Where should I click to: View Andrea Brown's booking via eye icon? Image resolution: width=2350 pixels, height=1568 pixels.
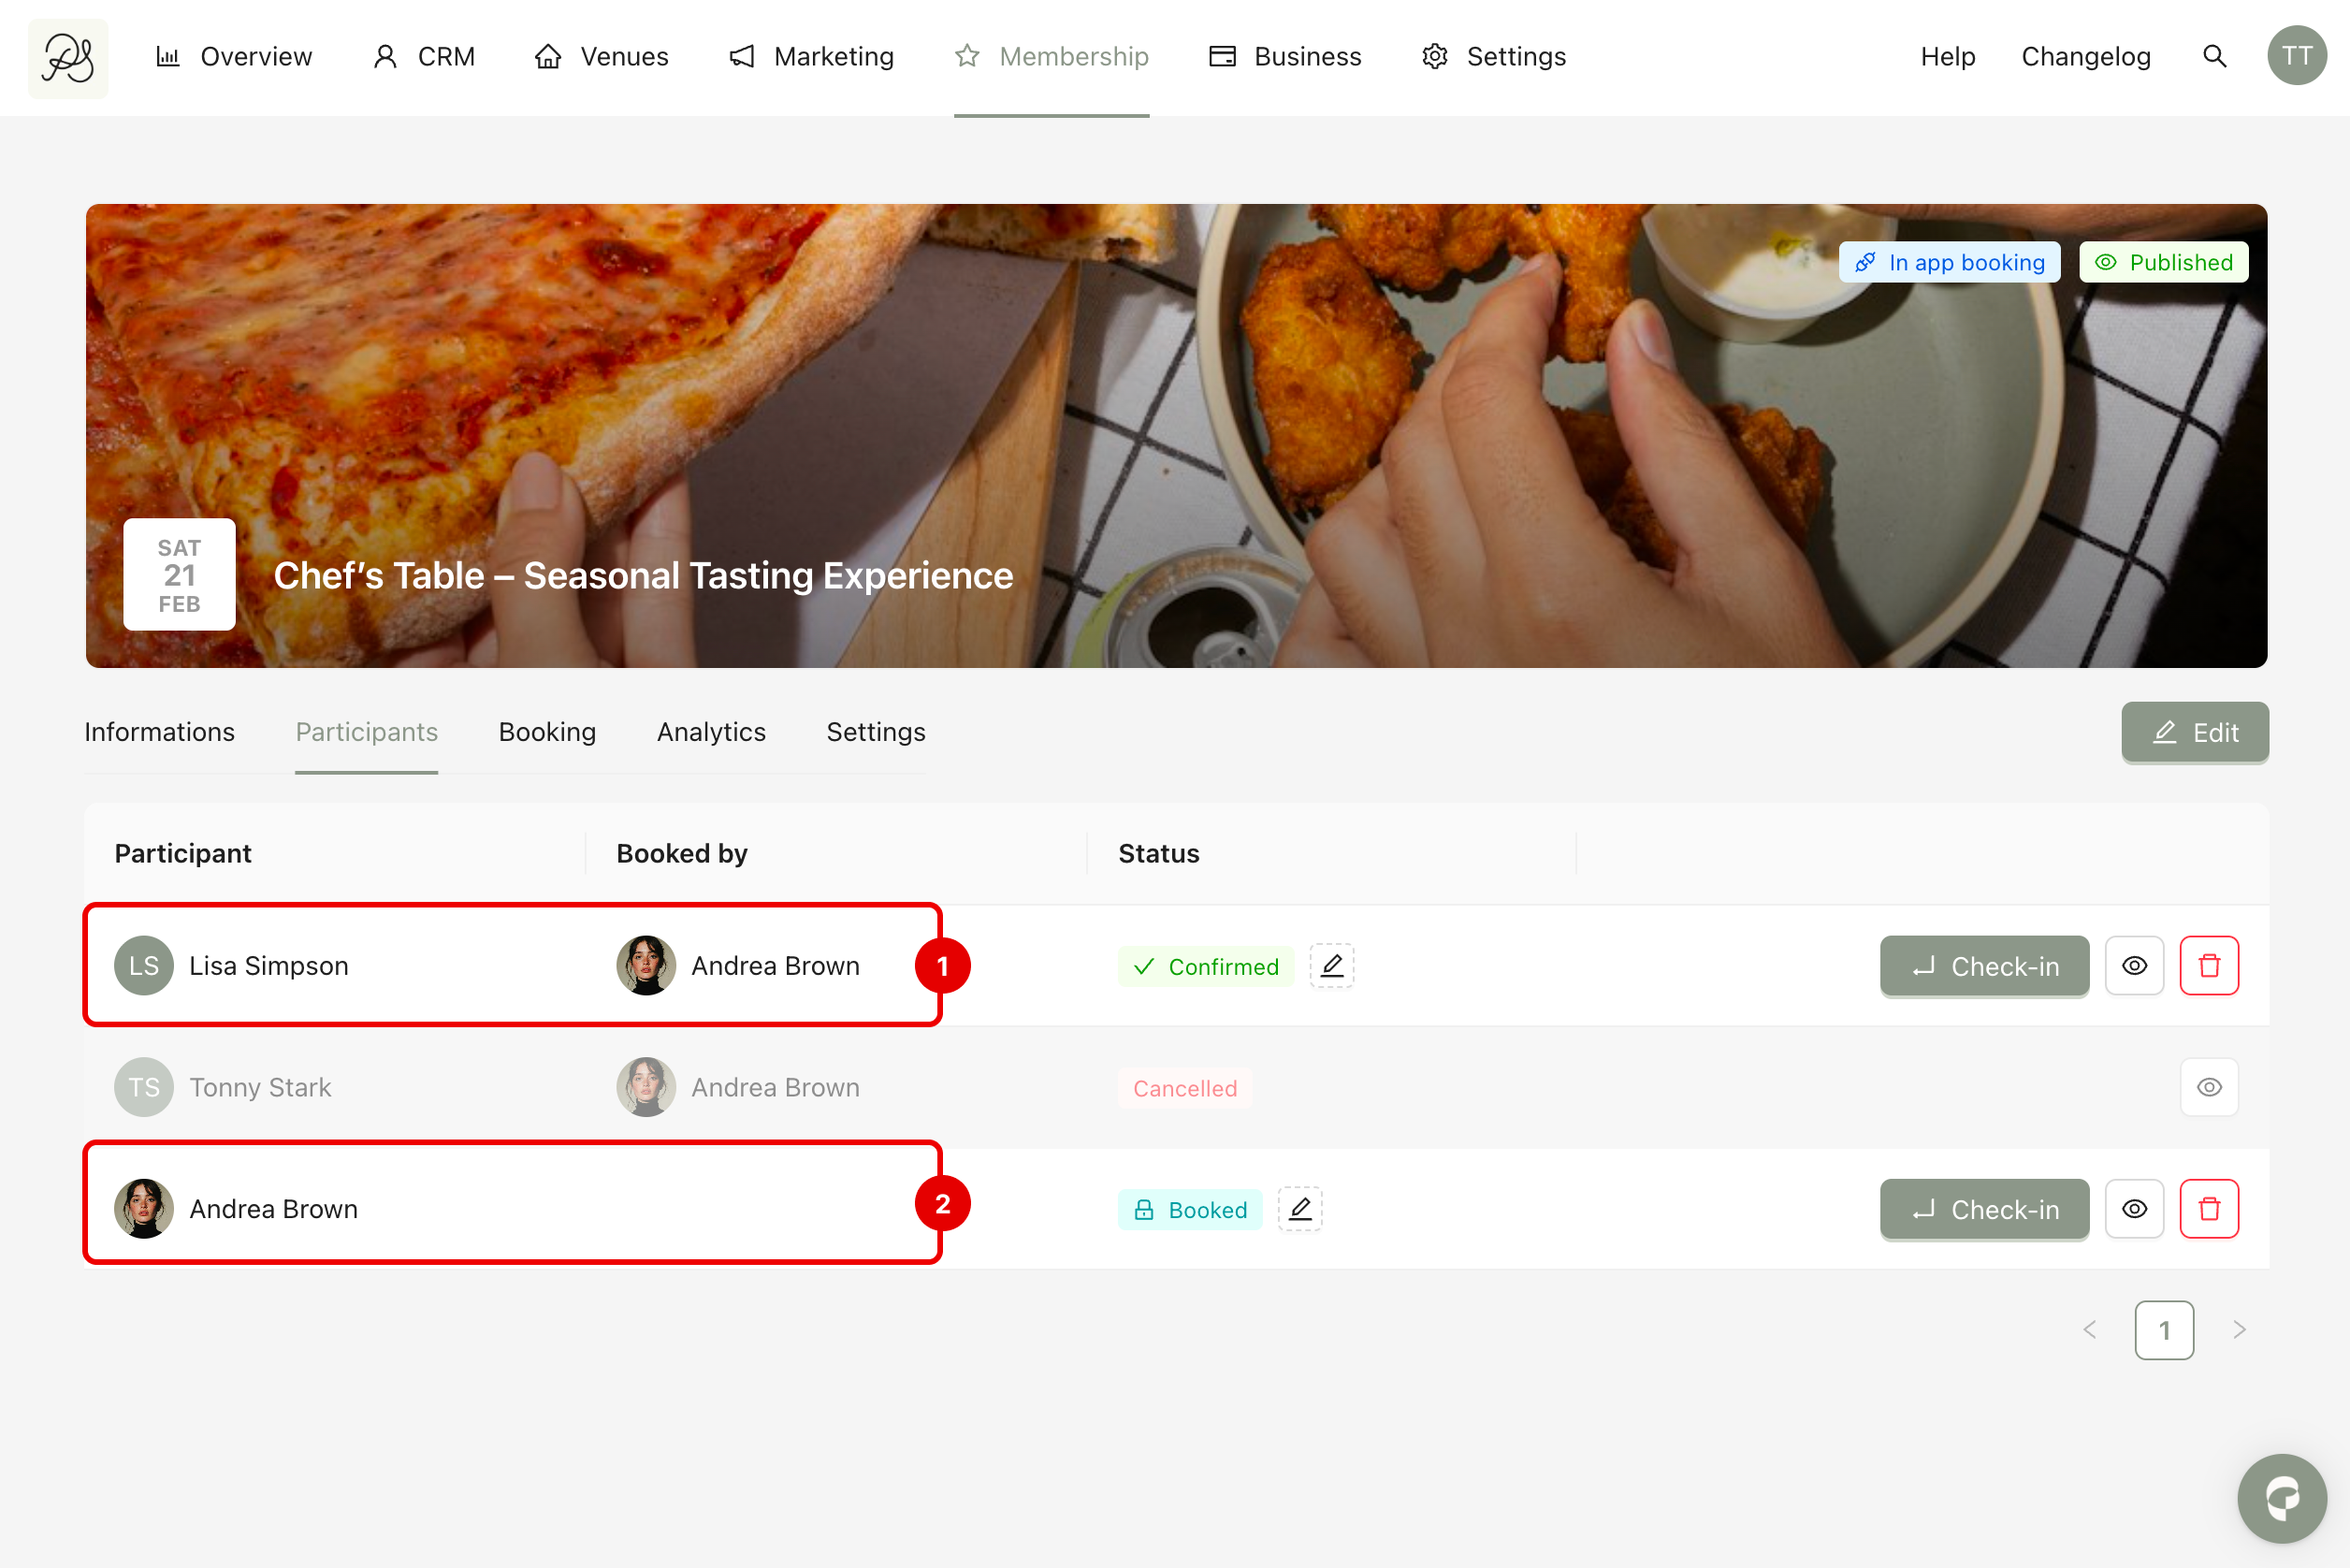(2133, 1209)
